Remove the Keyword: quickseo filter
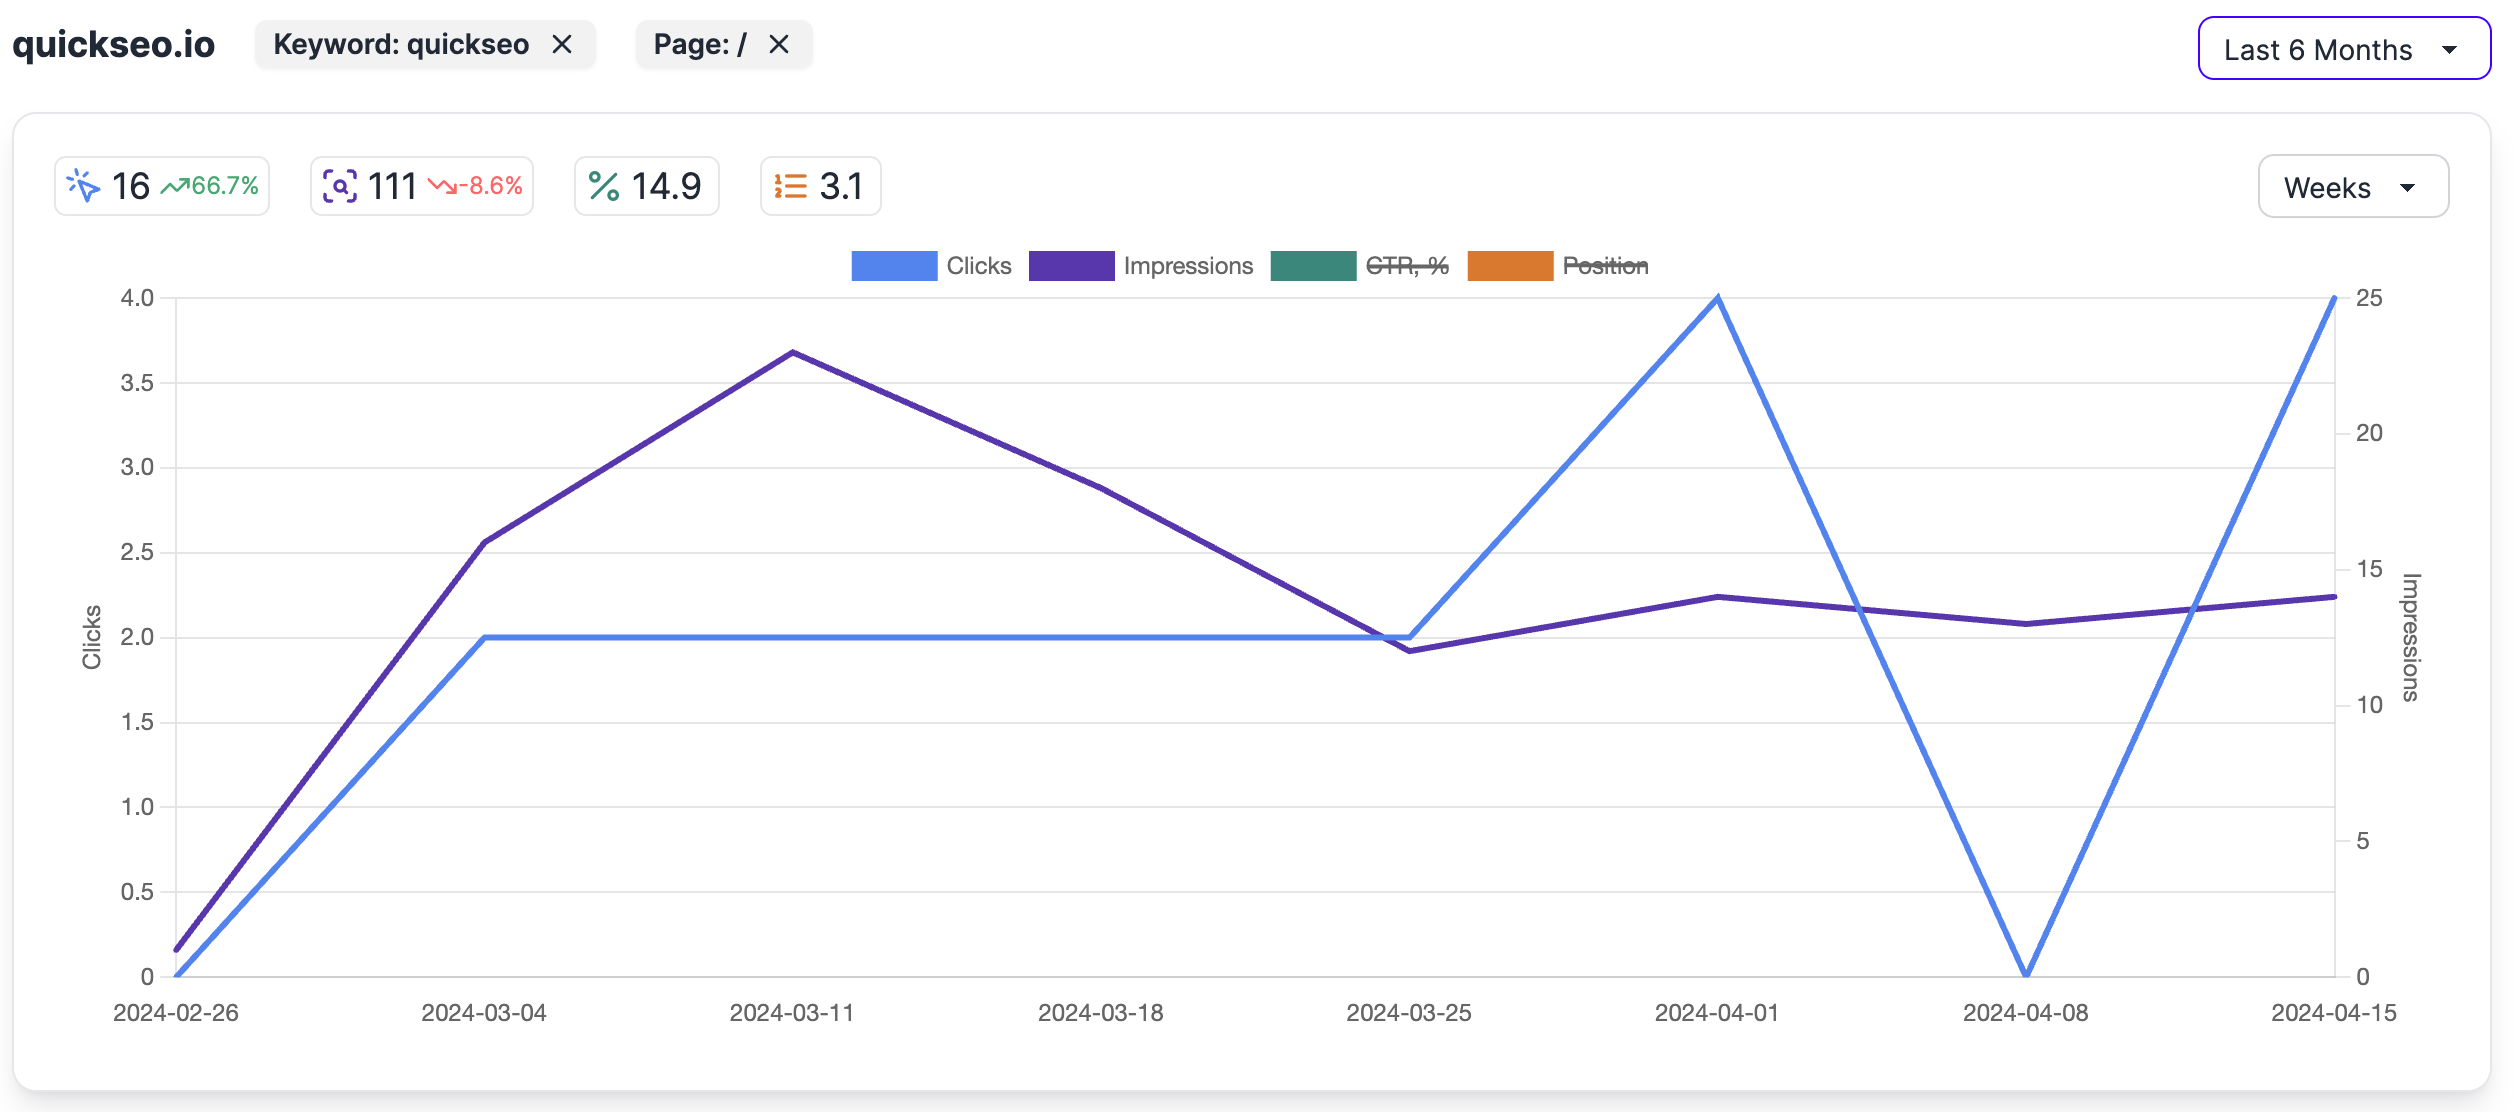The height and width of the screenshot is (1112, 2514). 562,45
